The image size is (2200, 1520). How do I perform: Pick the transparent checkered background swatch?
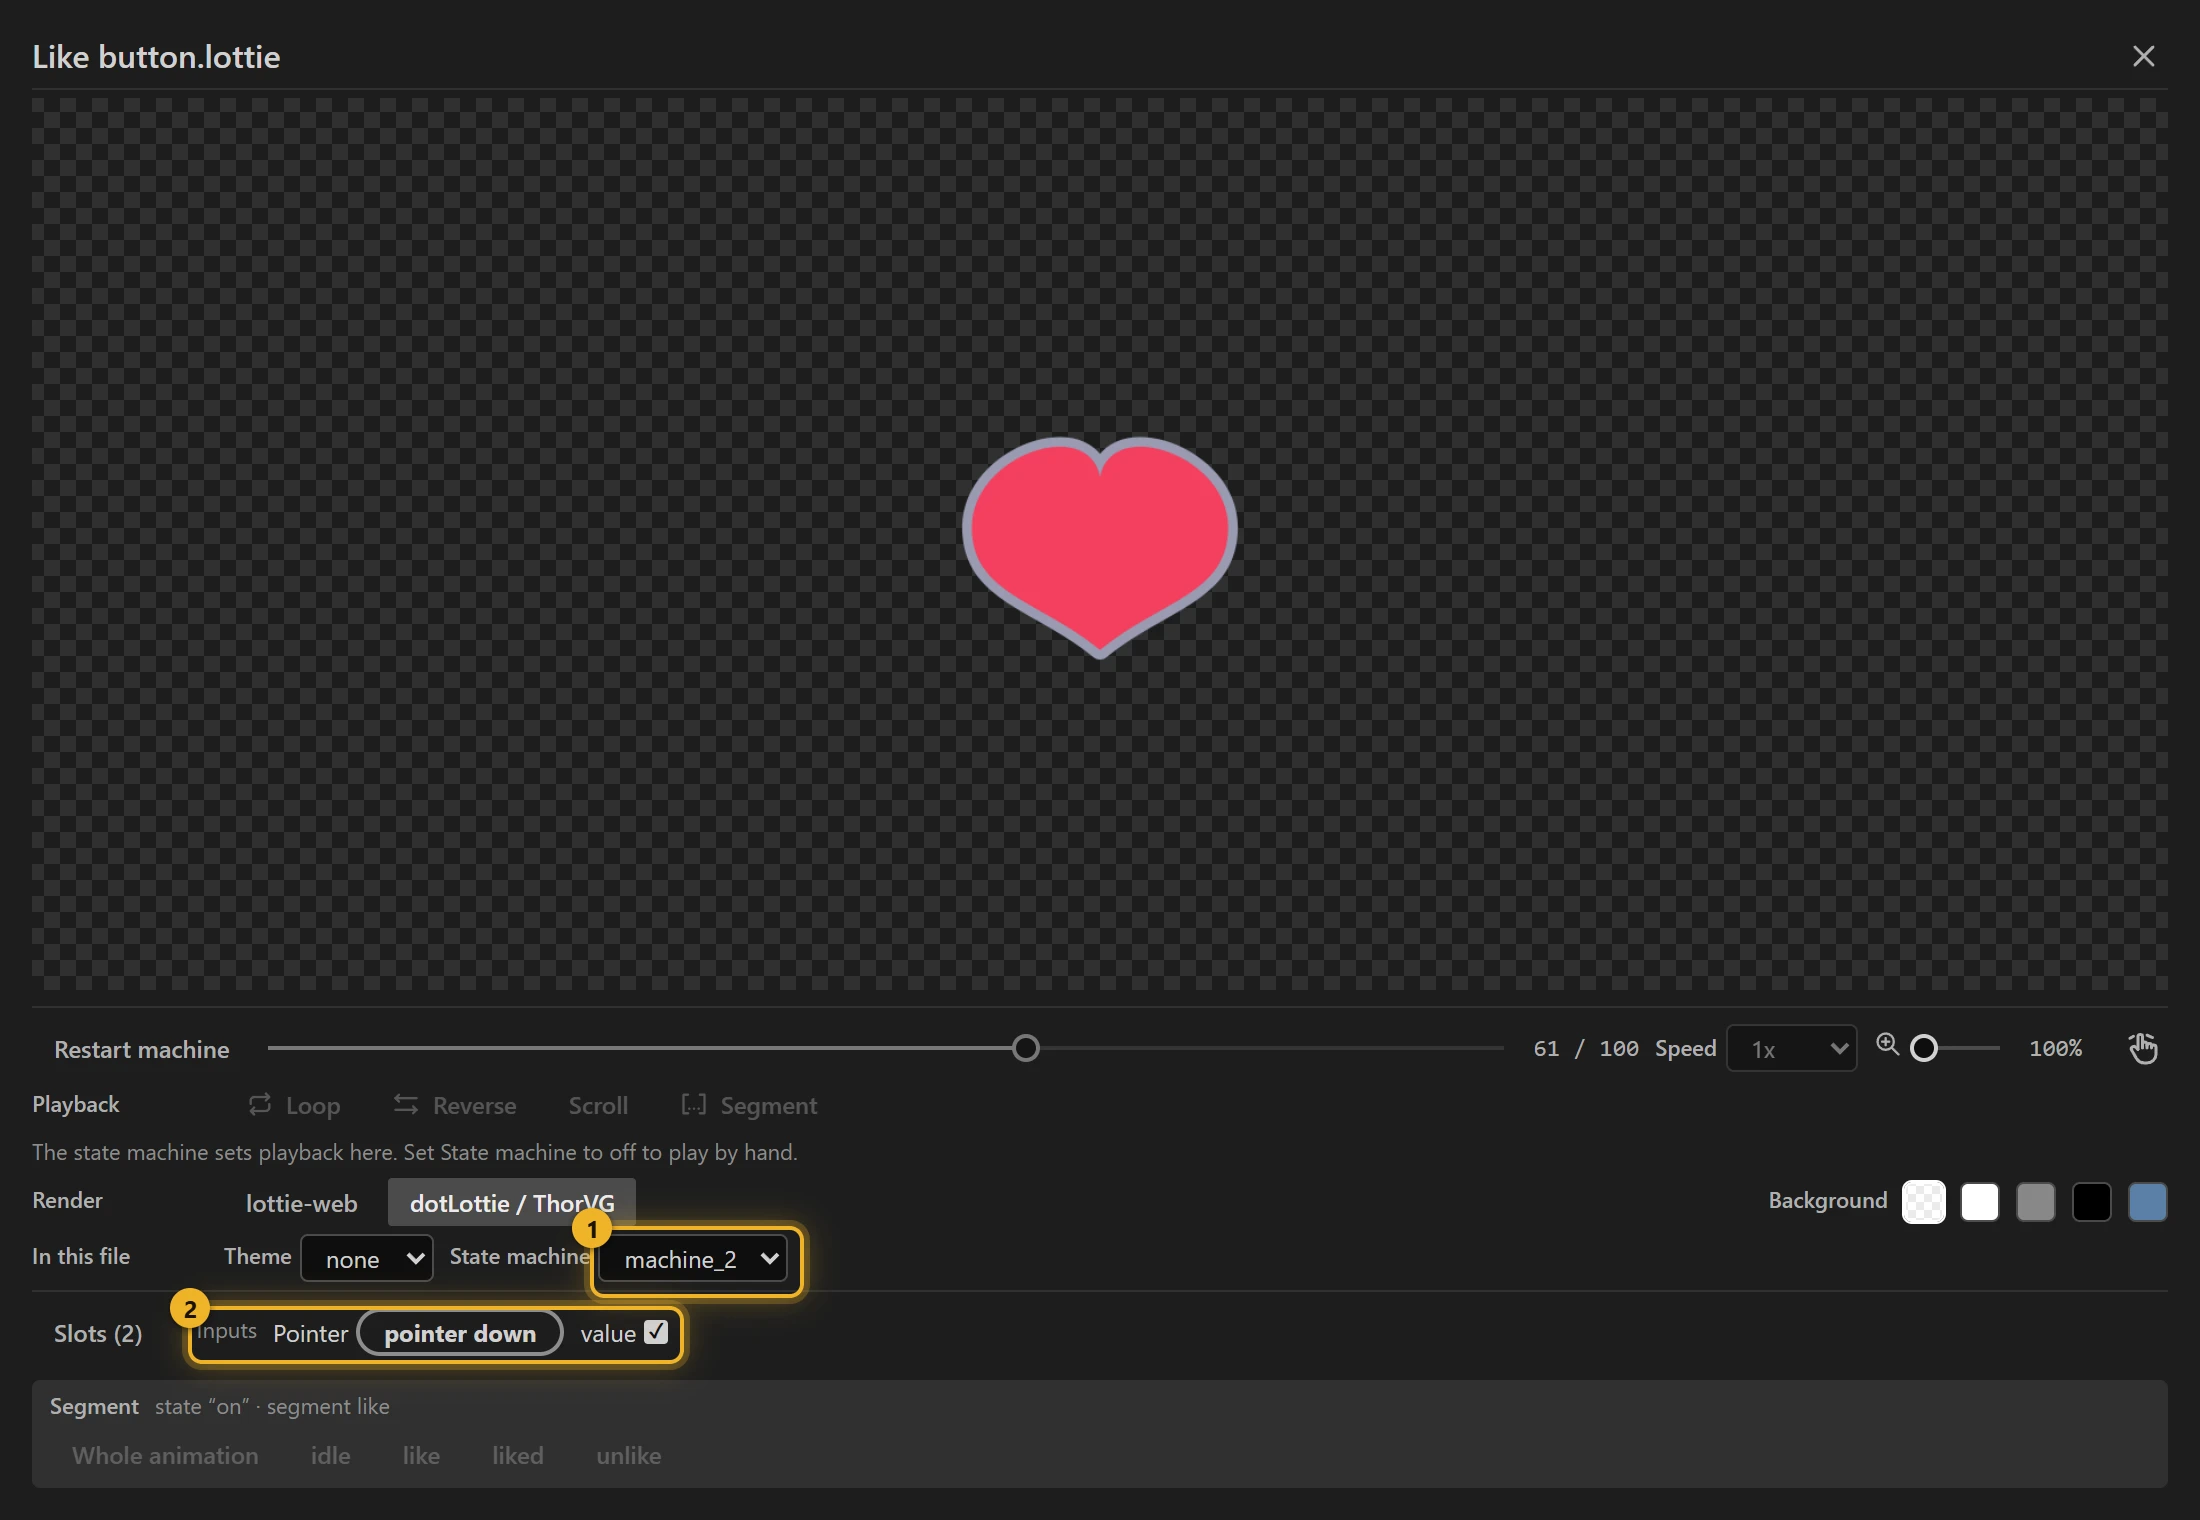pyautogui.click(x=1923, y=1202)
